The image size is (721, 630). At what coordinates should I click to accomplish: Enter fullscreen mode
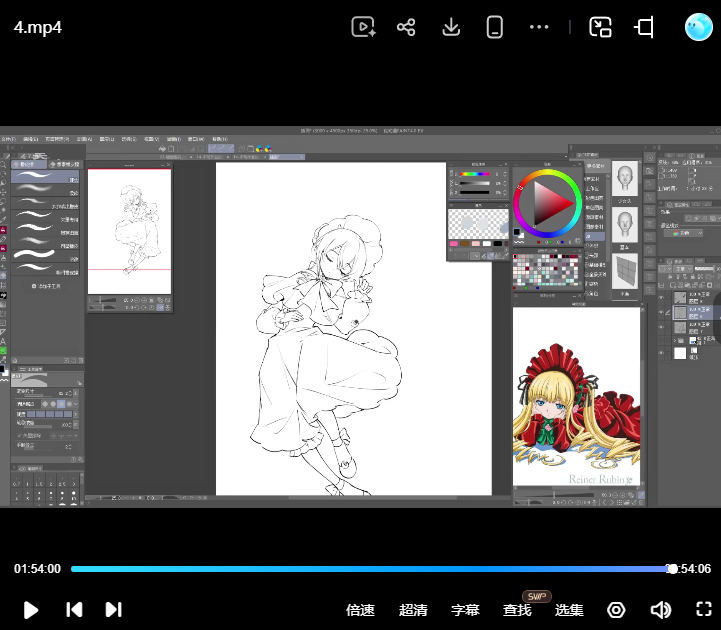[x=704, y=609]
